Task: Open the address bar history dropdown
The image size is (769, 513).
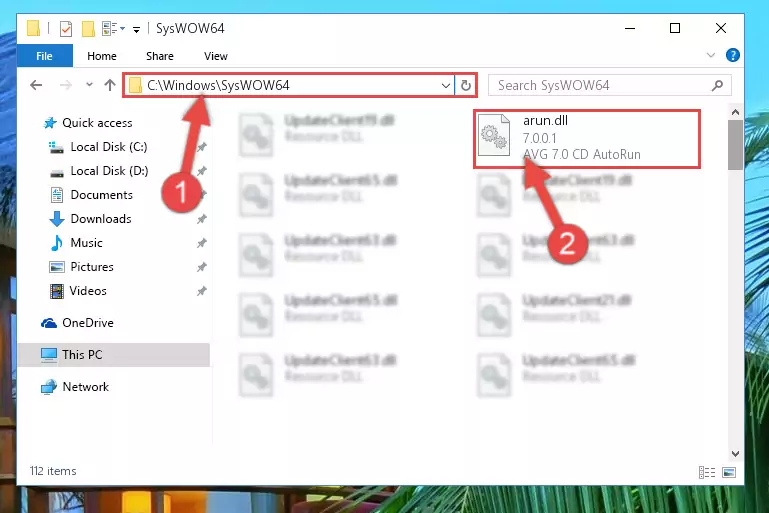Action: (445, 86)
